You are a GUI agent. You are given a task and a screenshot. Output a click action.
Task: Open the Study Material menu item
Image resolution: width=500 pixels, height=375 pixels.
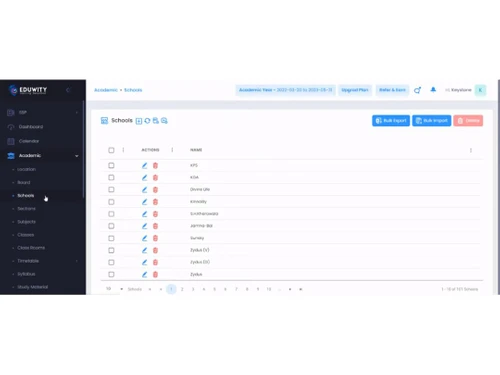[x=32, y=287]
